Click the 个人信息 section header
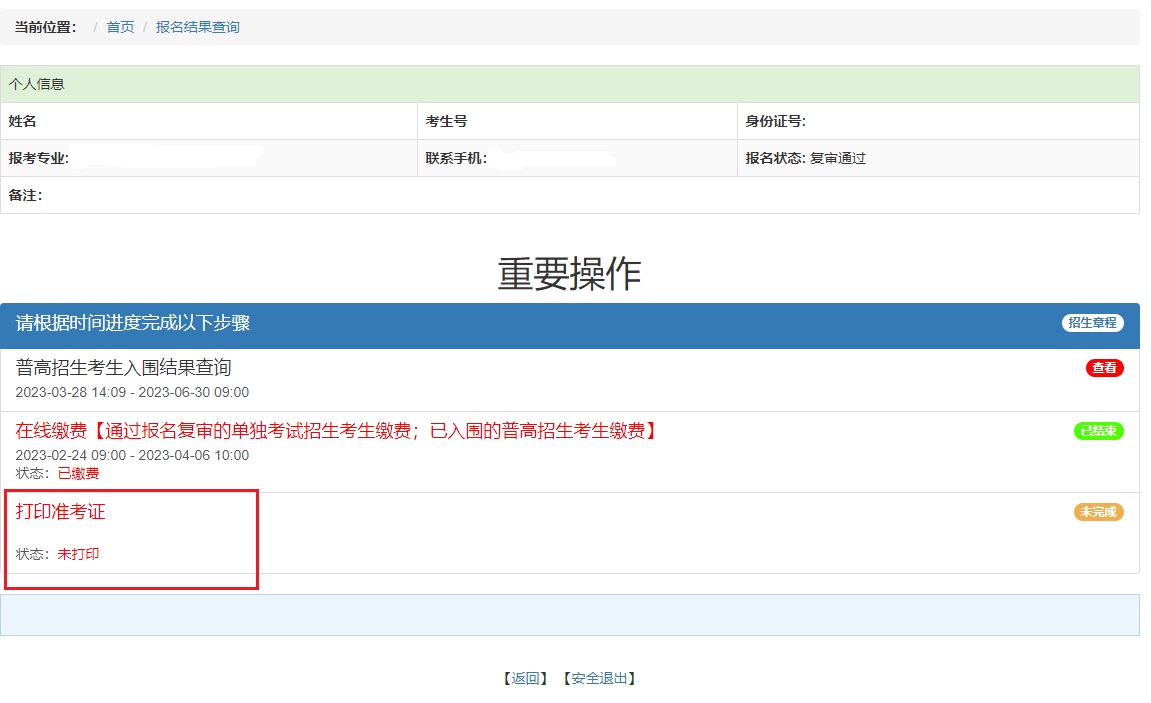Screen dimensions: 1151x703 pos(37,84)
